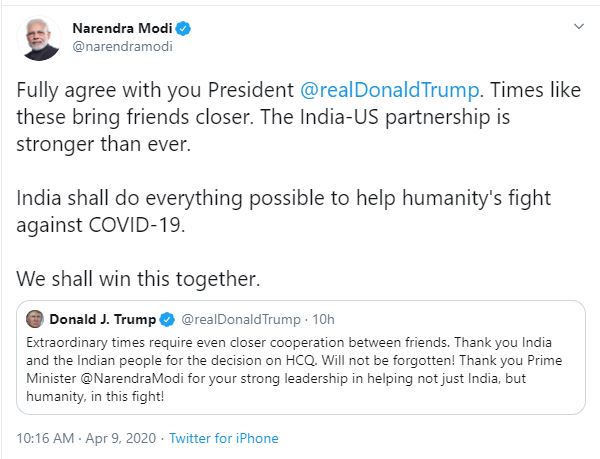Click the 10h timestamp on the quoted tweet
Screen dimensions: 600x459
point(323,320)
